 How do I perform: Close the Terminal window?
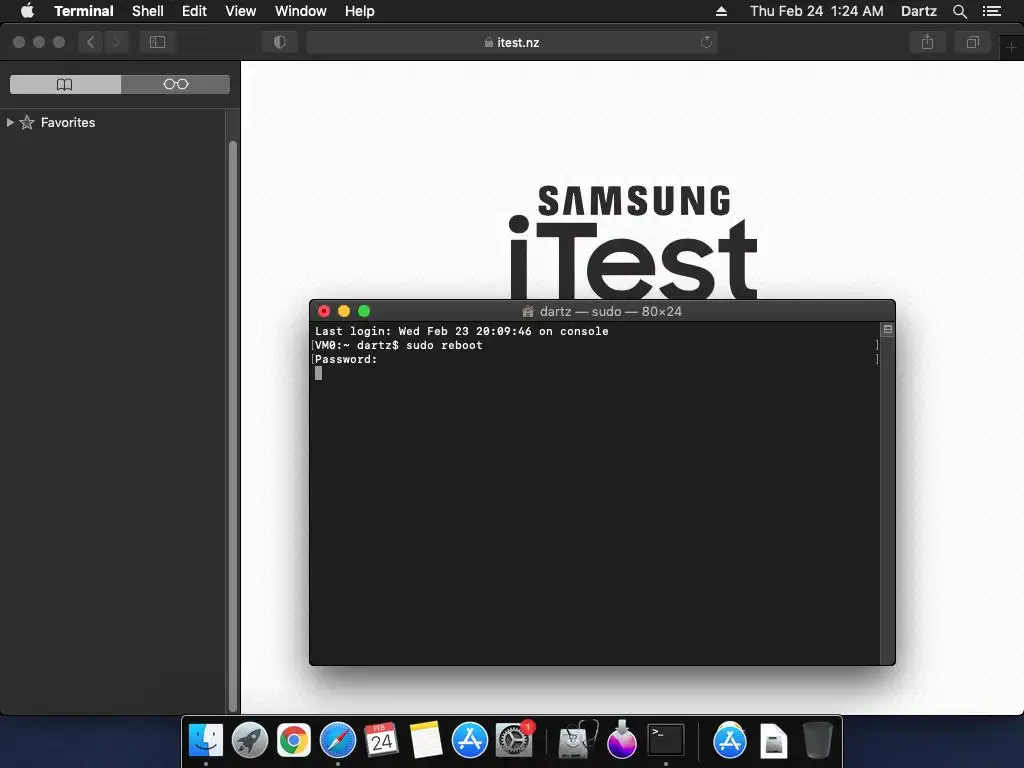tap(324, 312)
